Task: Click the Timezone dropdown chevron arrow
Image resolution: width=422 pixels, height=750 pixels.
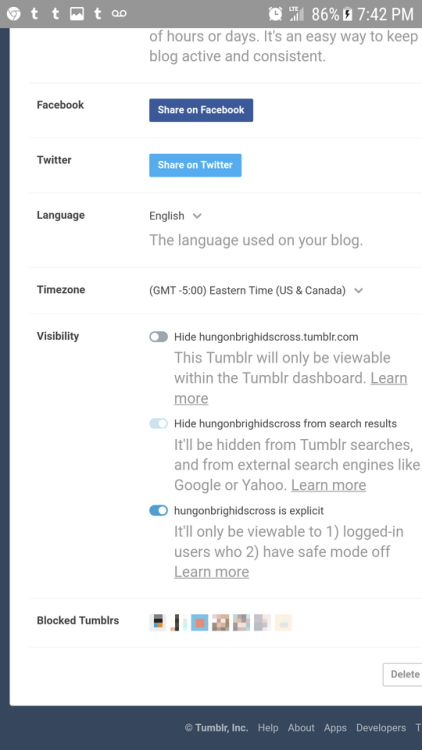Action: (x=358, y=290)
